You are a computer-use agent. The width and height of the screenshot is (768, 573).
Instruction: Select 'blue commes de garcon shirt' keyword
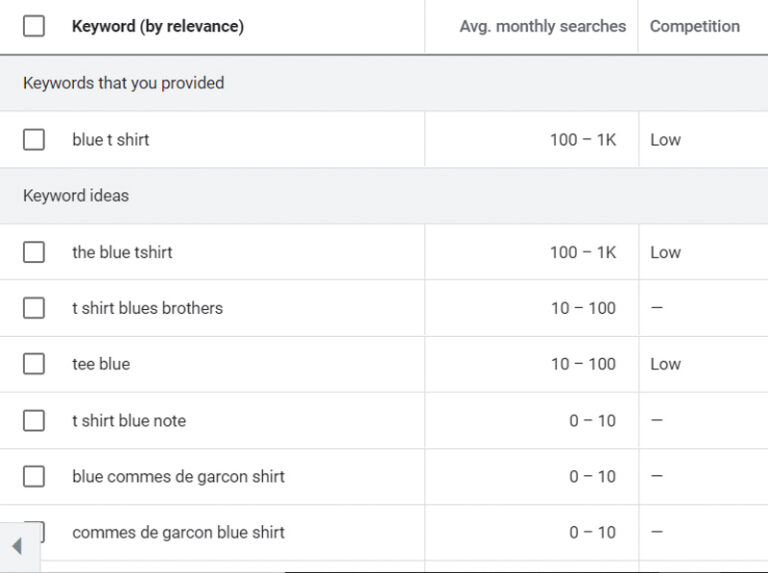(178, 477)
